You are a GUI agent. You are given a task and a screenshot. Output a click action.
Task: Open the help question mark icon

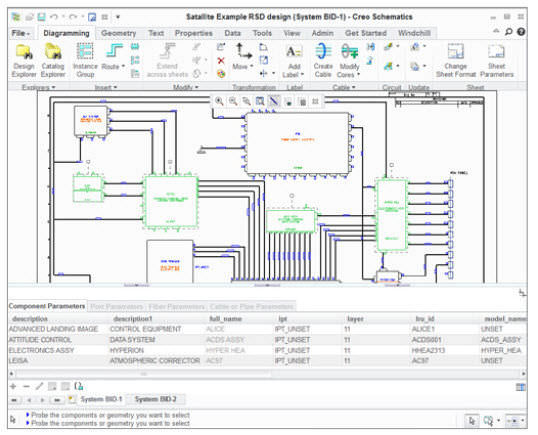click(x=521, y=32)
